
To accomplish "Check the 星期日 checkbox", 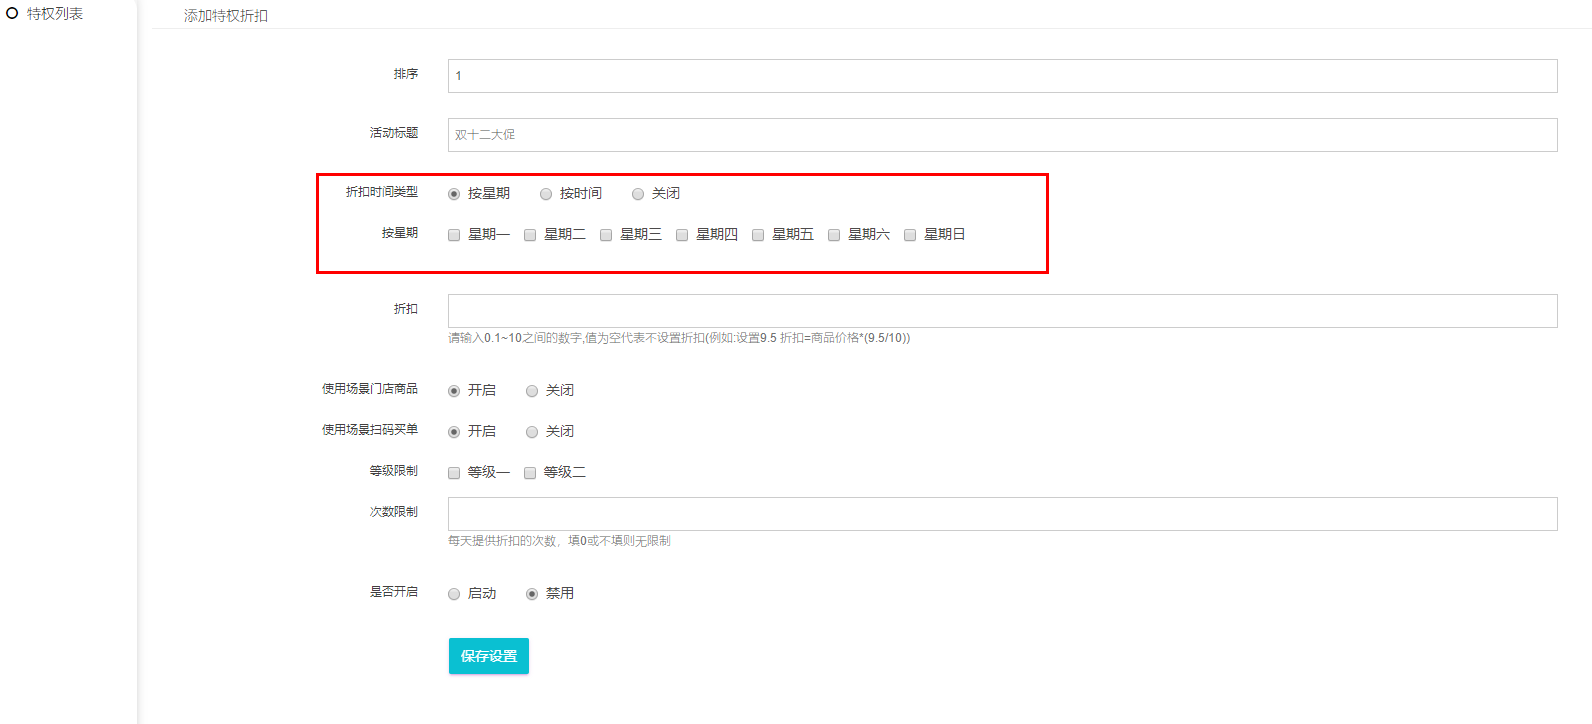I will pos(910,235).
